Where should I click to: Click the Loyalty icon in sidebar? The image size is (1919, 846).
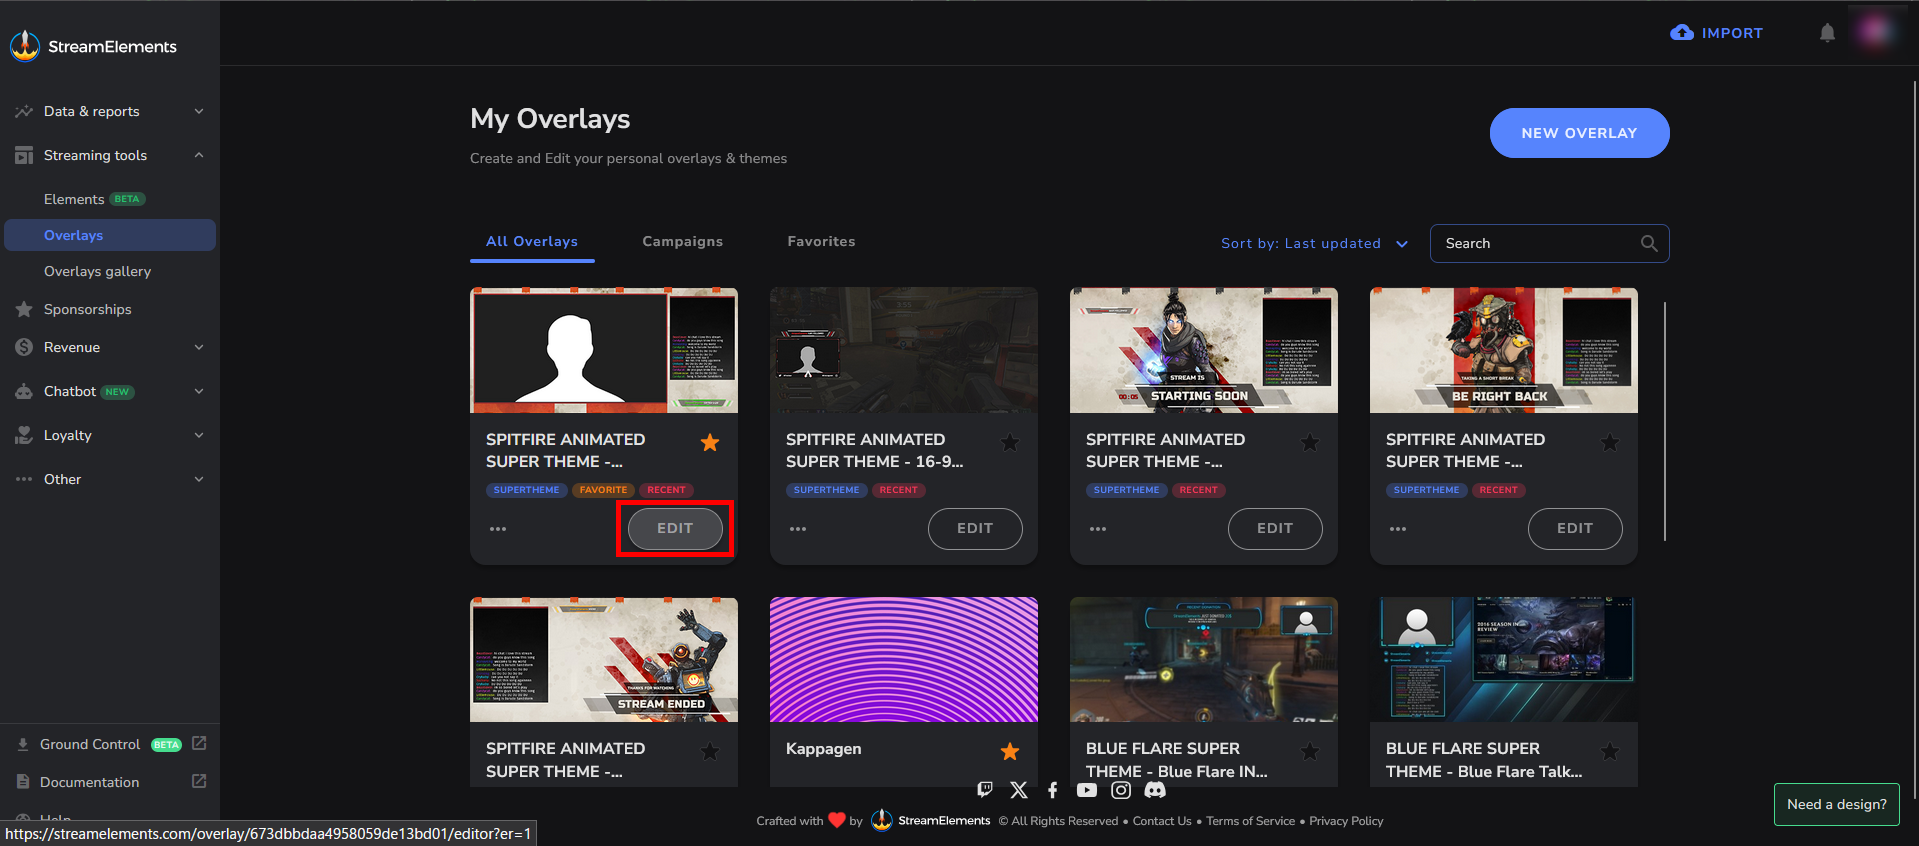coord(24,435)
